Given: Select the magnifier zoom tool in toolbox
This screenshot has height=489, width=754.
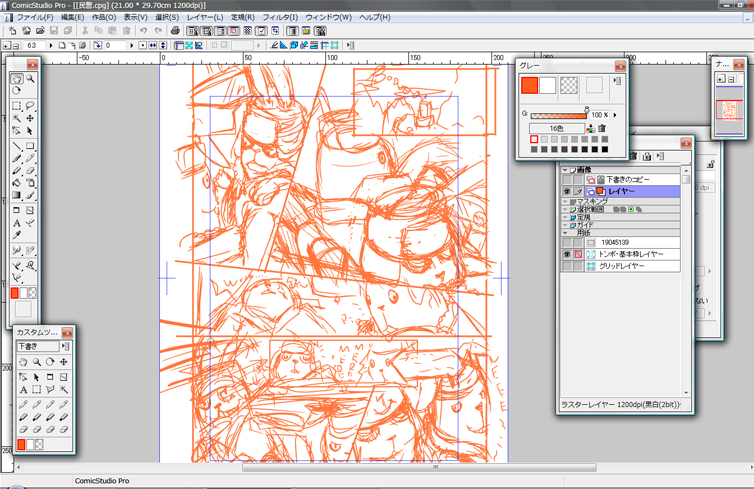Looking at the screenshot, I should [31, 78].
